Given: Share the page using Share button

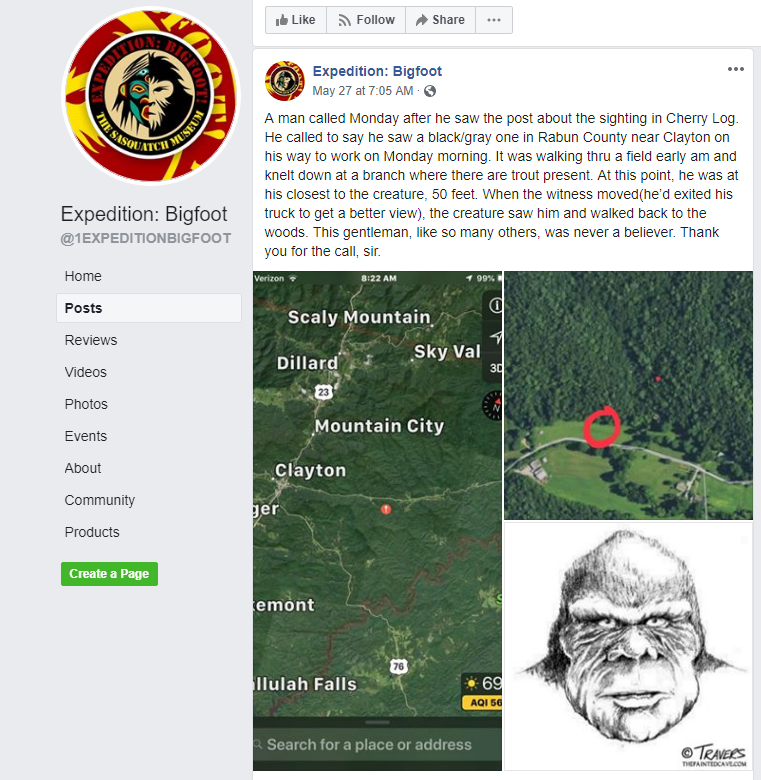Looking at the screenshot, I should pyautogui.click(x=440, y=20).
